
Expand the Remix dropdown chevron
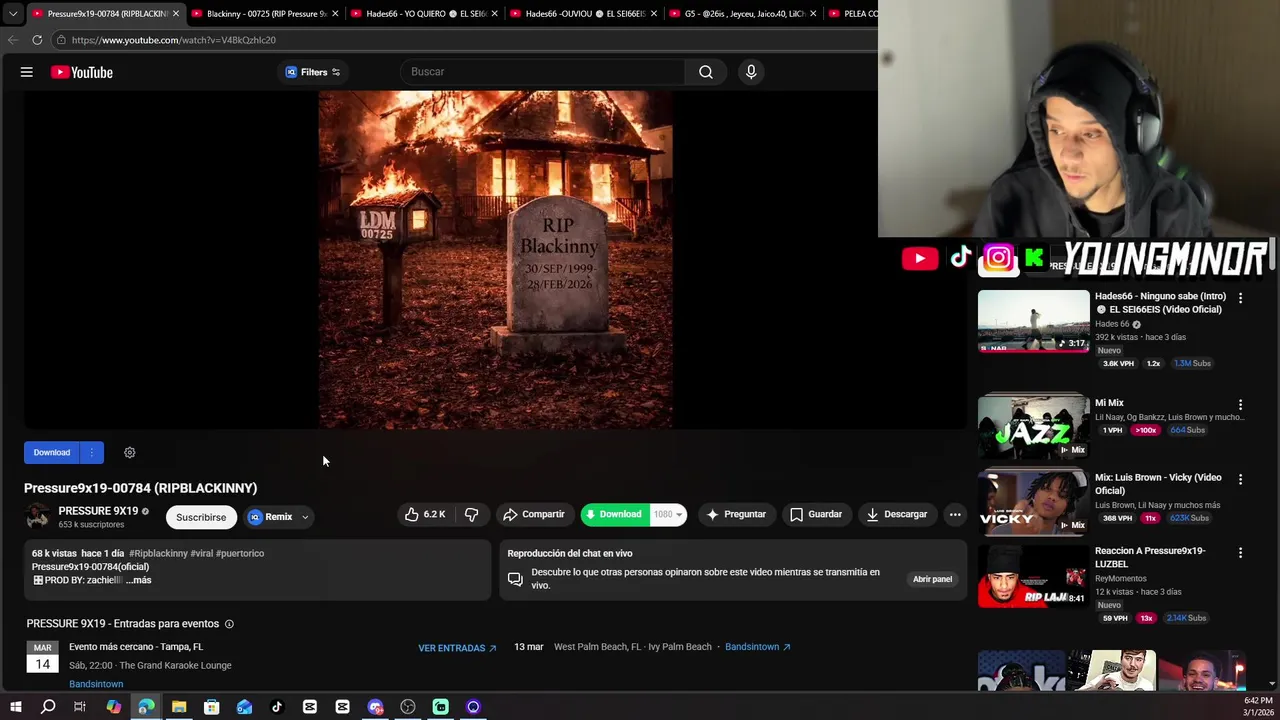point(305,517)
